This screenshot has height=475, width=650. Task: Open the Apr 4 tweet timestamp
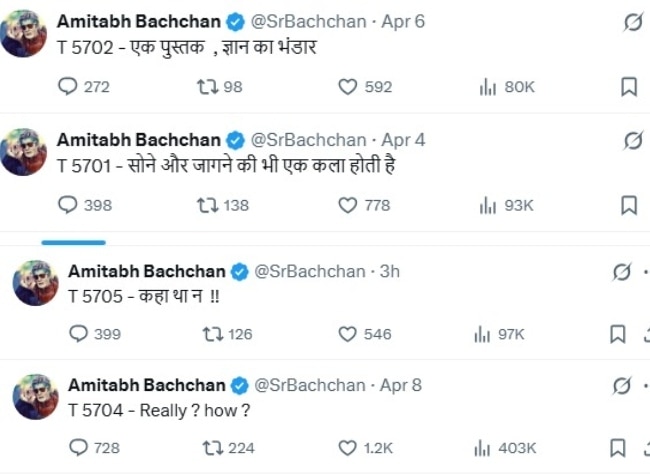403,139
